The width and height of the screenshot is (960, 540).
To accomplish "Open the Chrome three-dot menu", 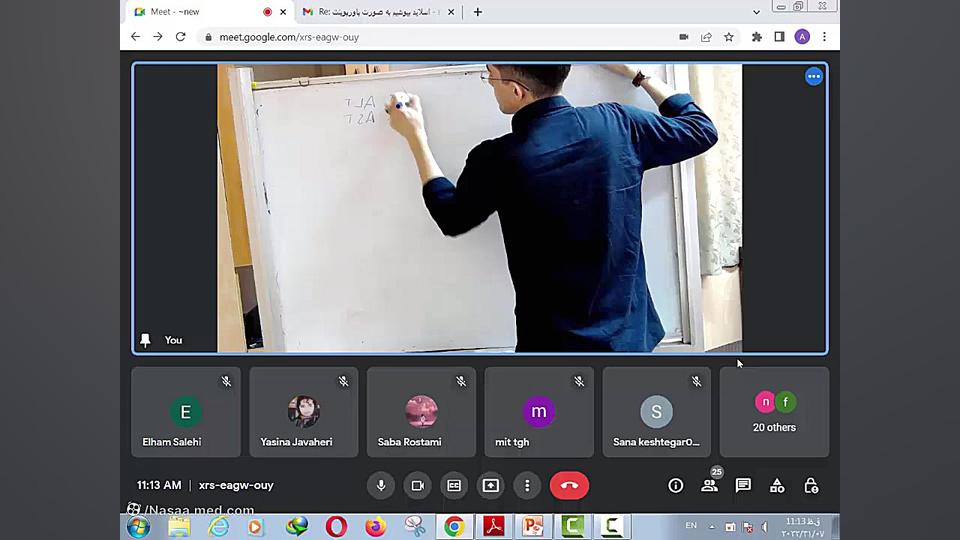I will point(825,37).
